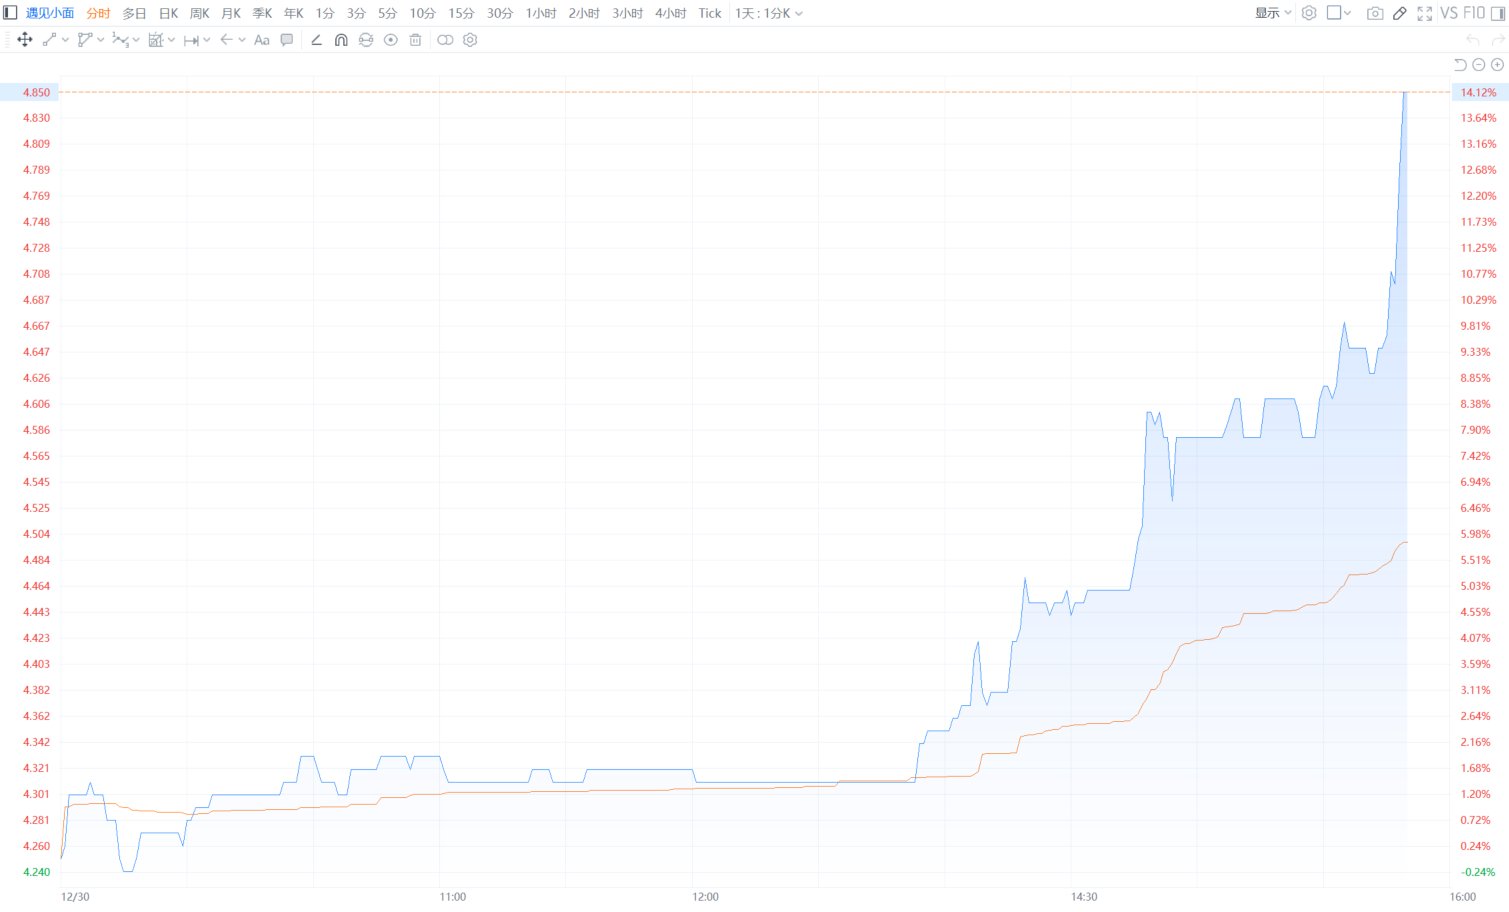
Task: Click the 遇见小面 stock name
Action: [50, 13]
